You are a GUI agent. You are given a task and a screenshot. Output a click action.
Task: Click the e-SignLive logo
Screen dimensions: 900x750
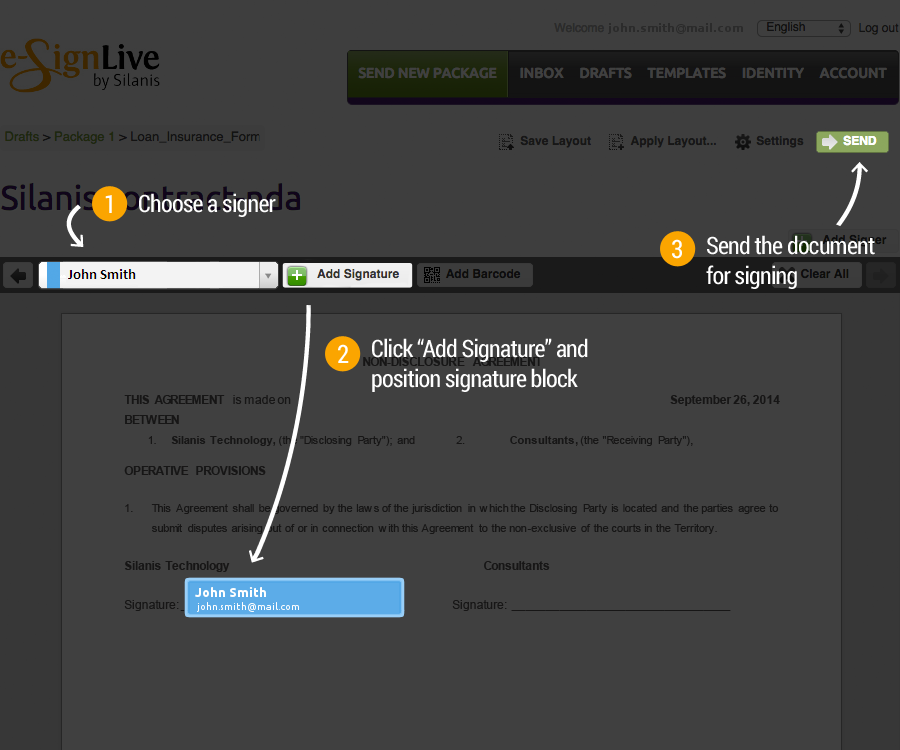(x=80, y=66)
